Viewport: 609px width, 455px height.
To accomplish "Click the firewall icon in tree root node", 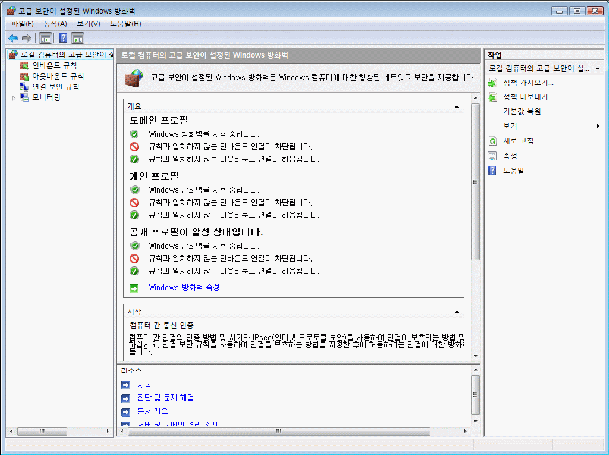I will tap(13, 54).
